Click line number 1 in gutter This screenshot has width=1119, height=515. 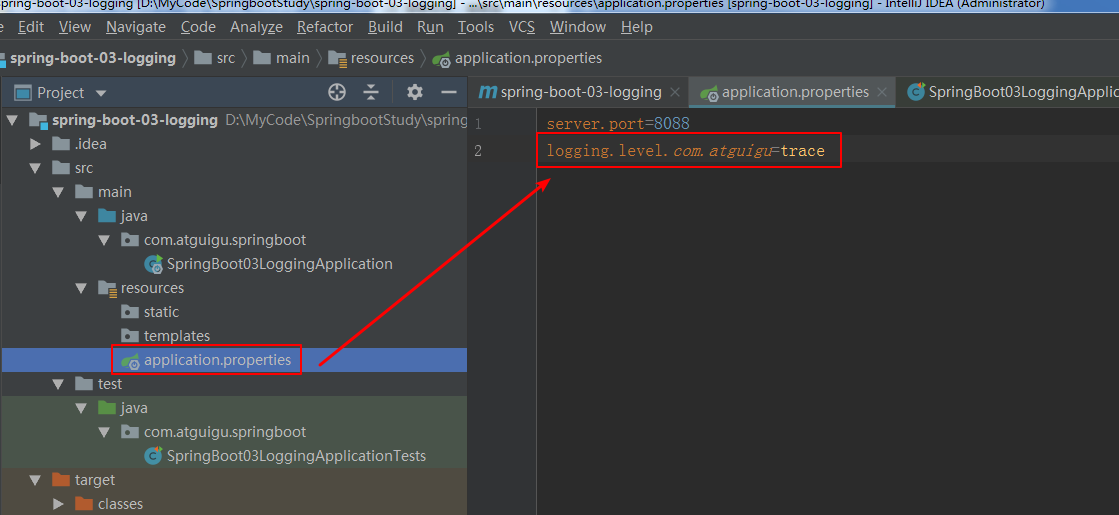478,124
